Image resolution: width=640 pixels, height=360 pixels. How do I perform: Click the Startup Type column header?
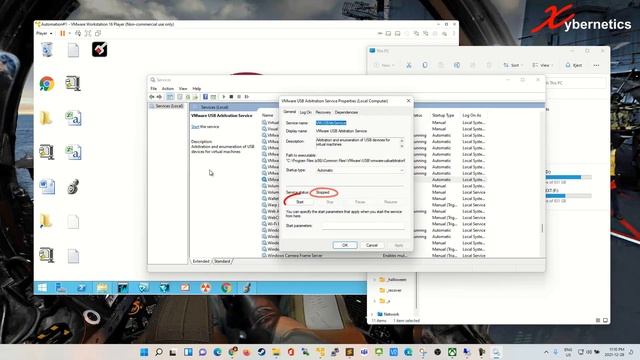point(443,116)
